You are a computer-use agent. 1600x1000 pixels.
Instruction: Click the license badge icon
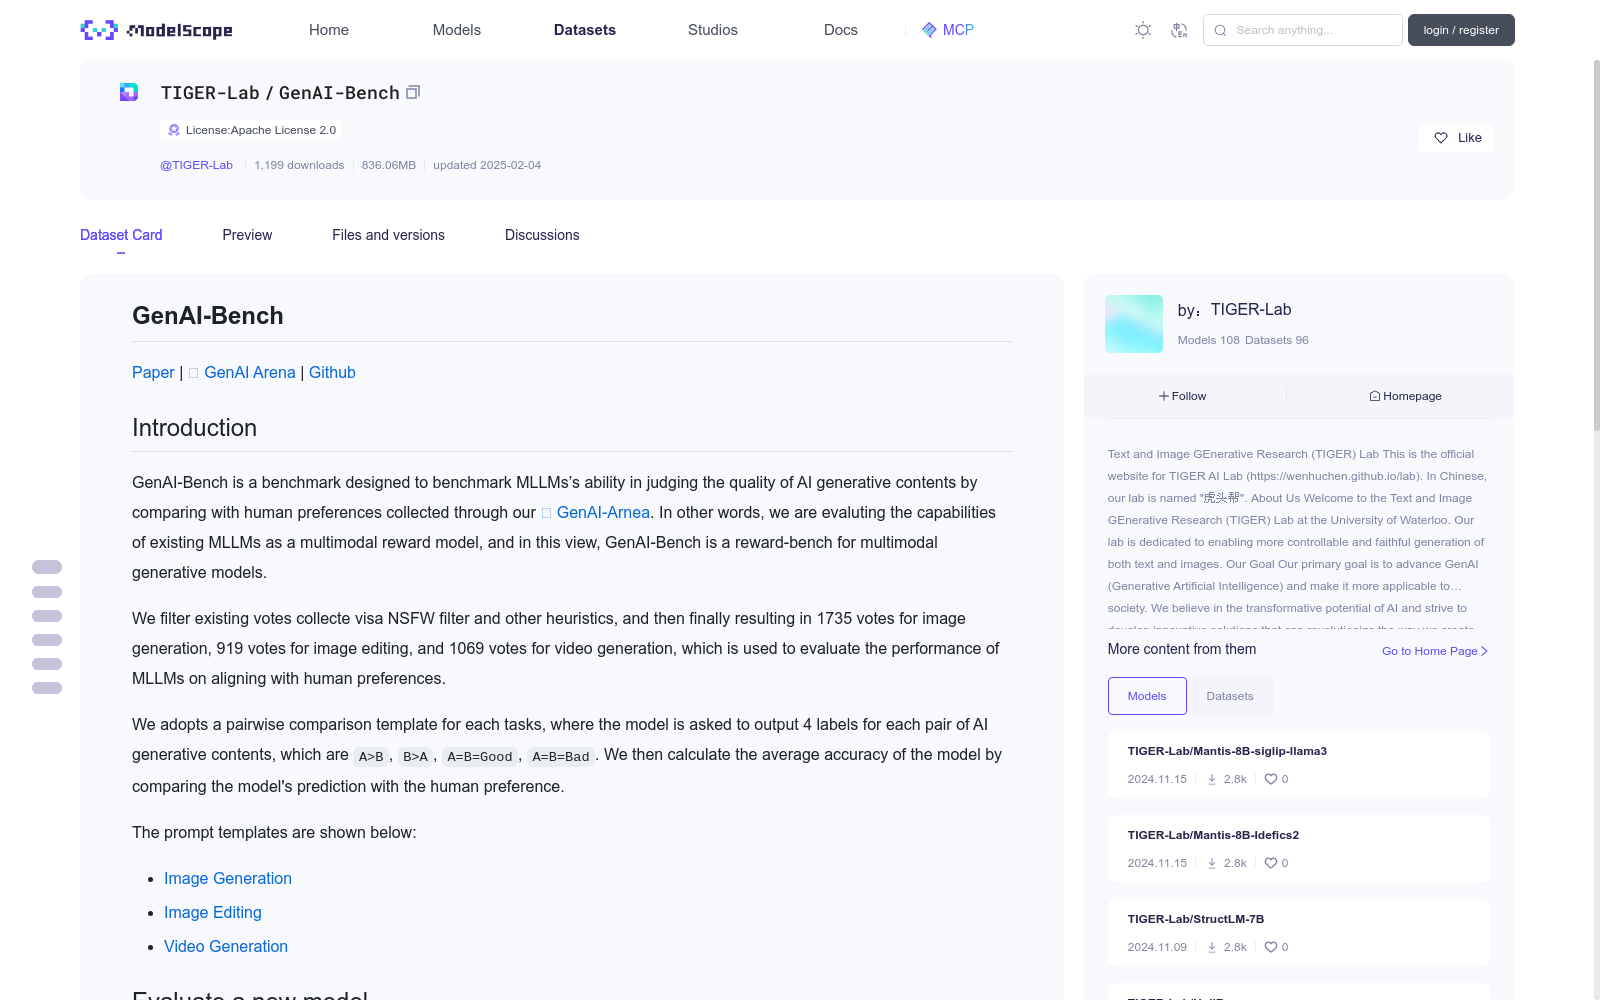(x=174, y=130)
